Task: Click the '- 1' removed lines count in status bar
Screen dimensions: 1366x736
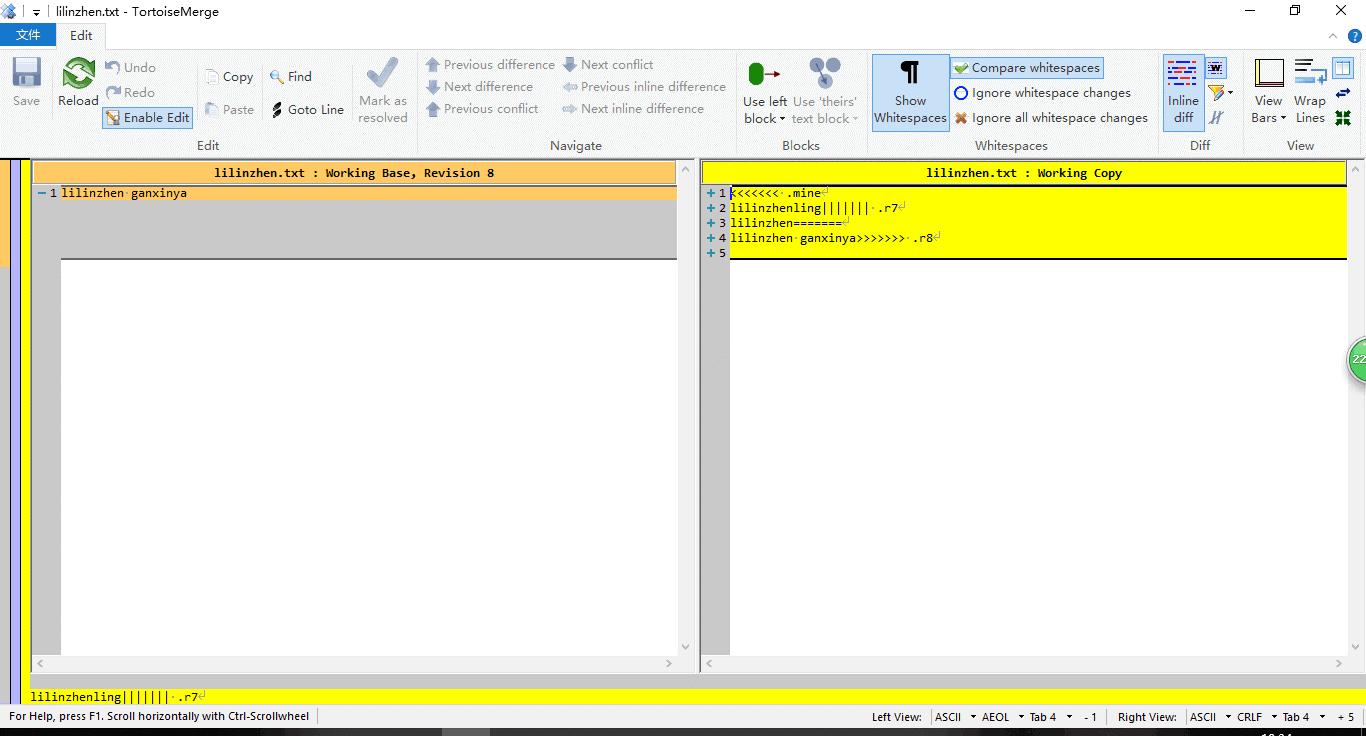Action: coord(1090,717)
